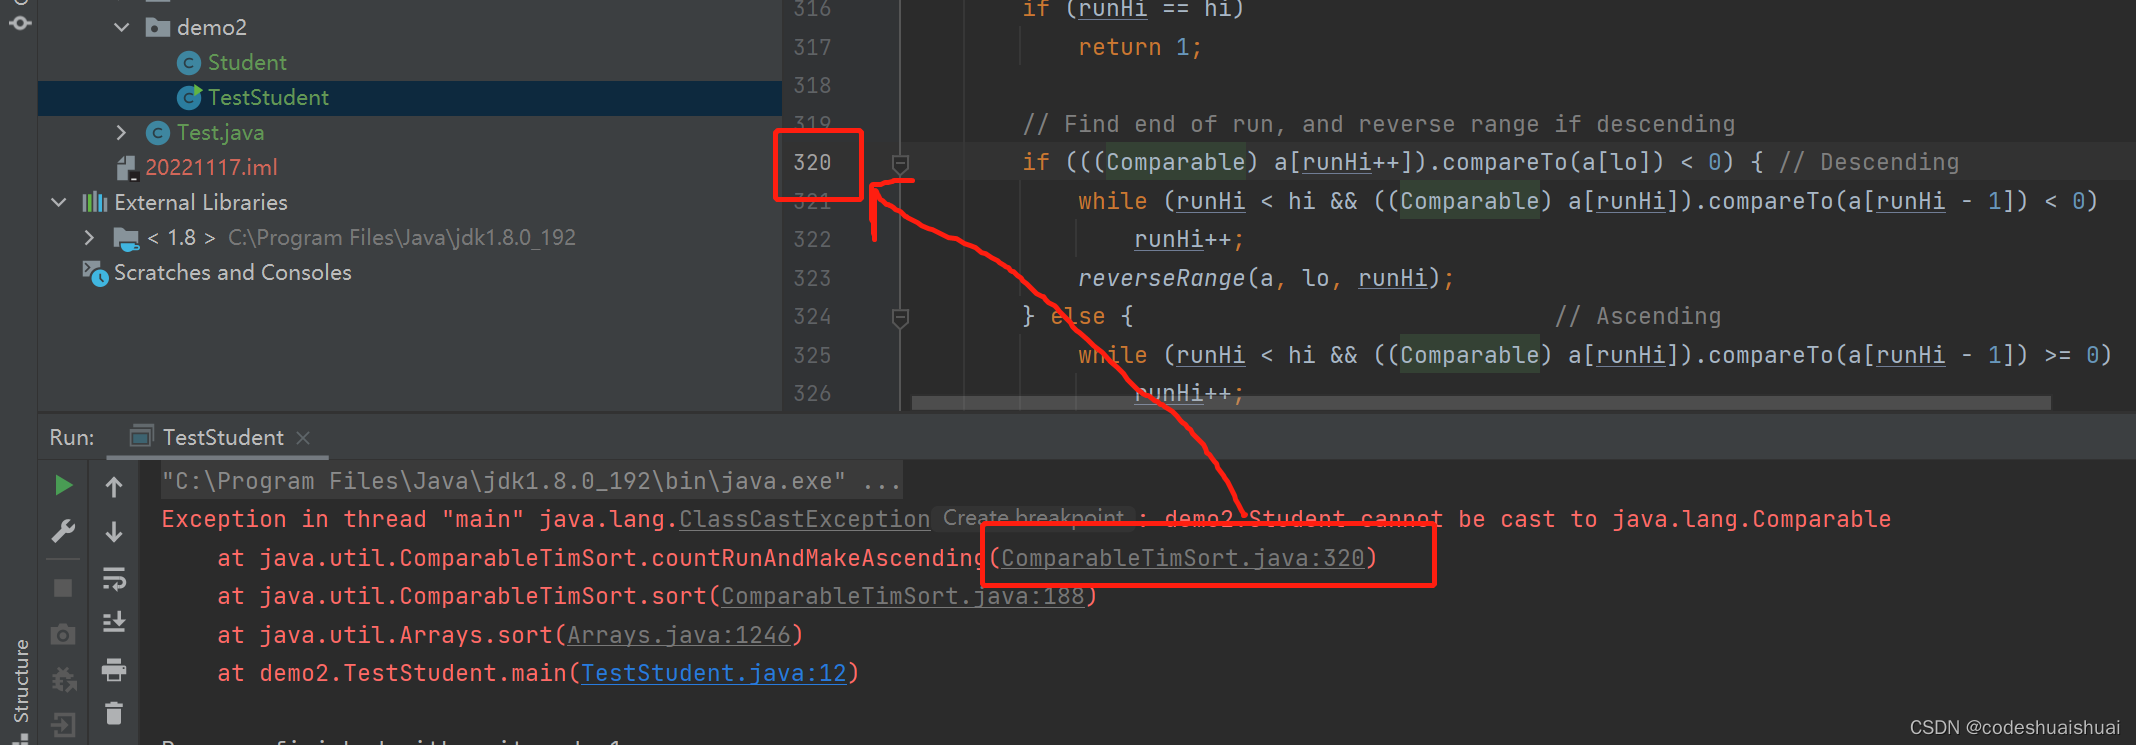This screenshot has width=2136, height=745.
Task: Close the TestStudent run tab
Action: pos(303,438)
